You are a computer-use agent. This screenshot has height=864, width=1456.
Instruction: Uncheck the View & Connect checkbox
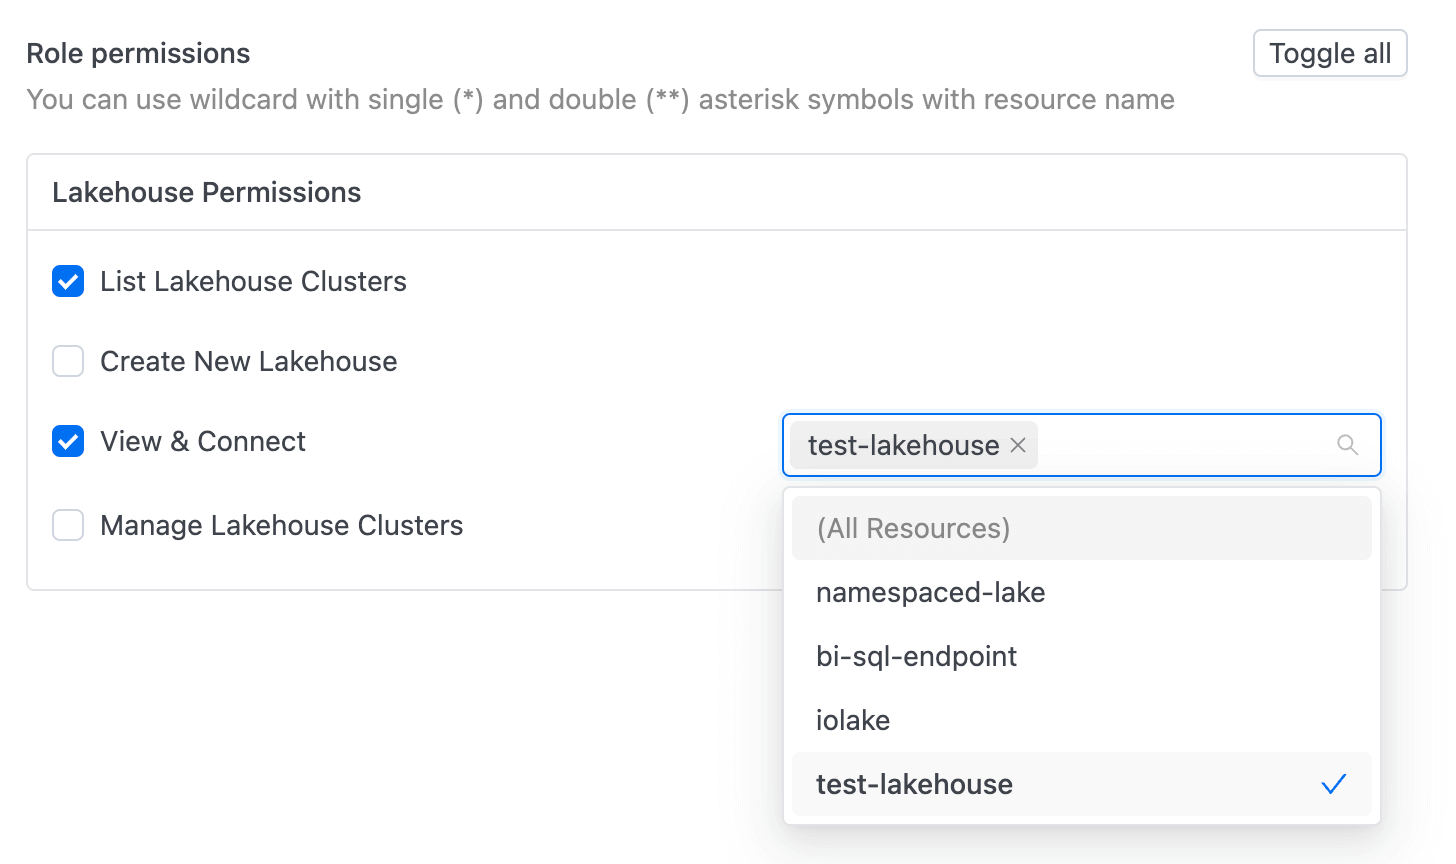pos(68,441)
